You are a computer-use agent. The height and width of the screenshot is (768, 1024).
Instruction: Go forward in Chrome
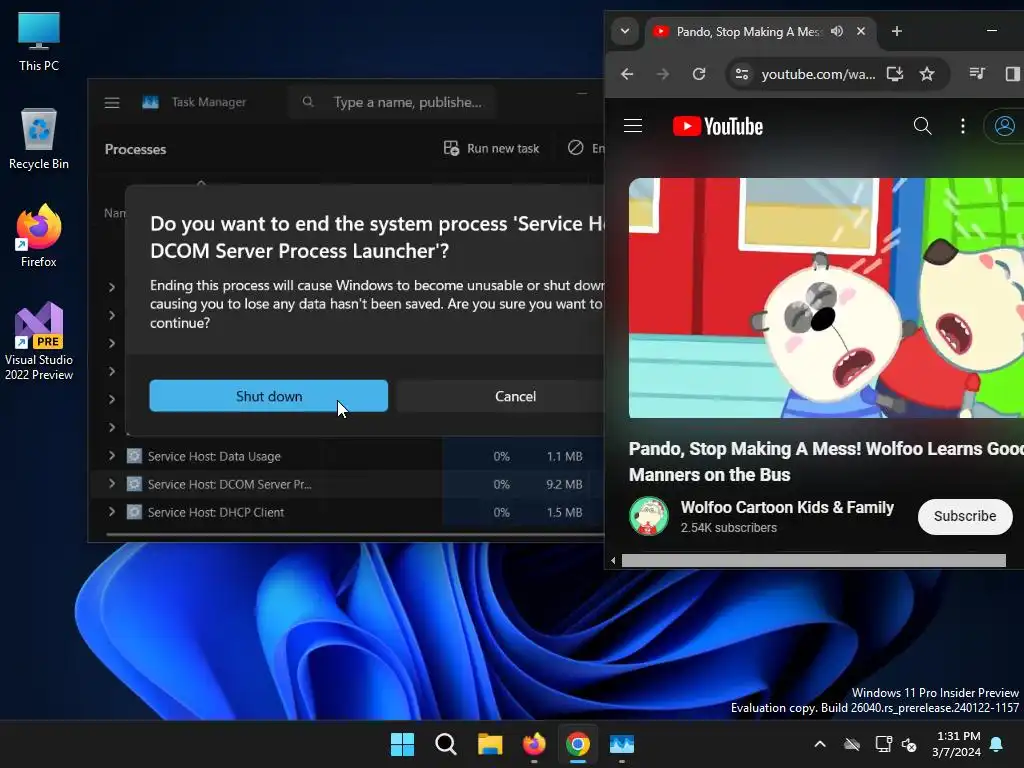point(662,74)
